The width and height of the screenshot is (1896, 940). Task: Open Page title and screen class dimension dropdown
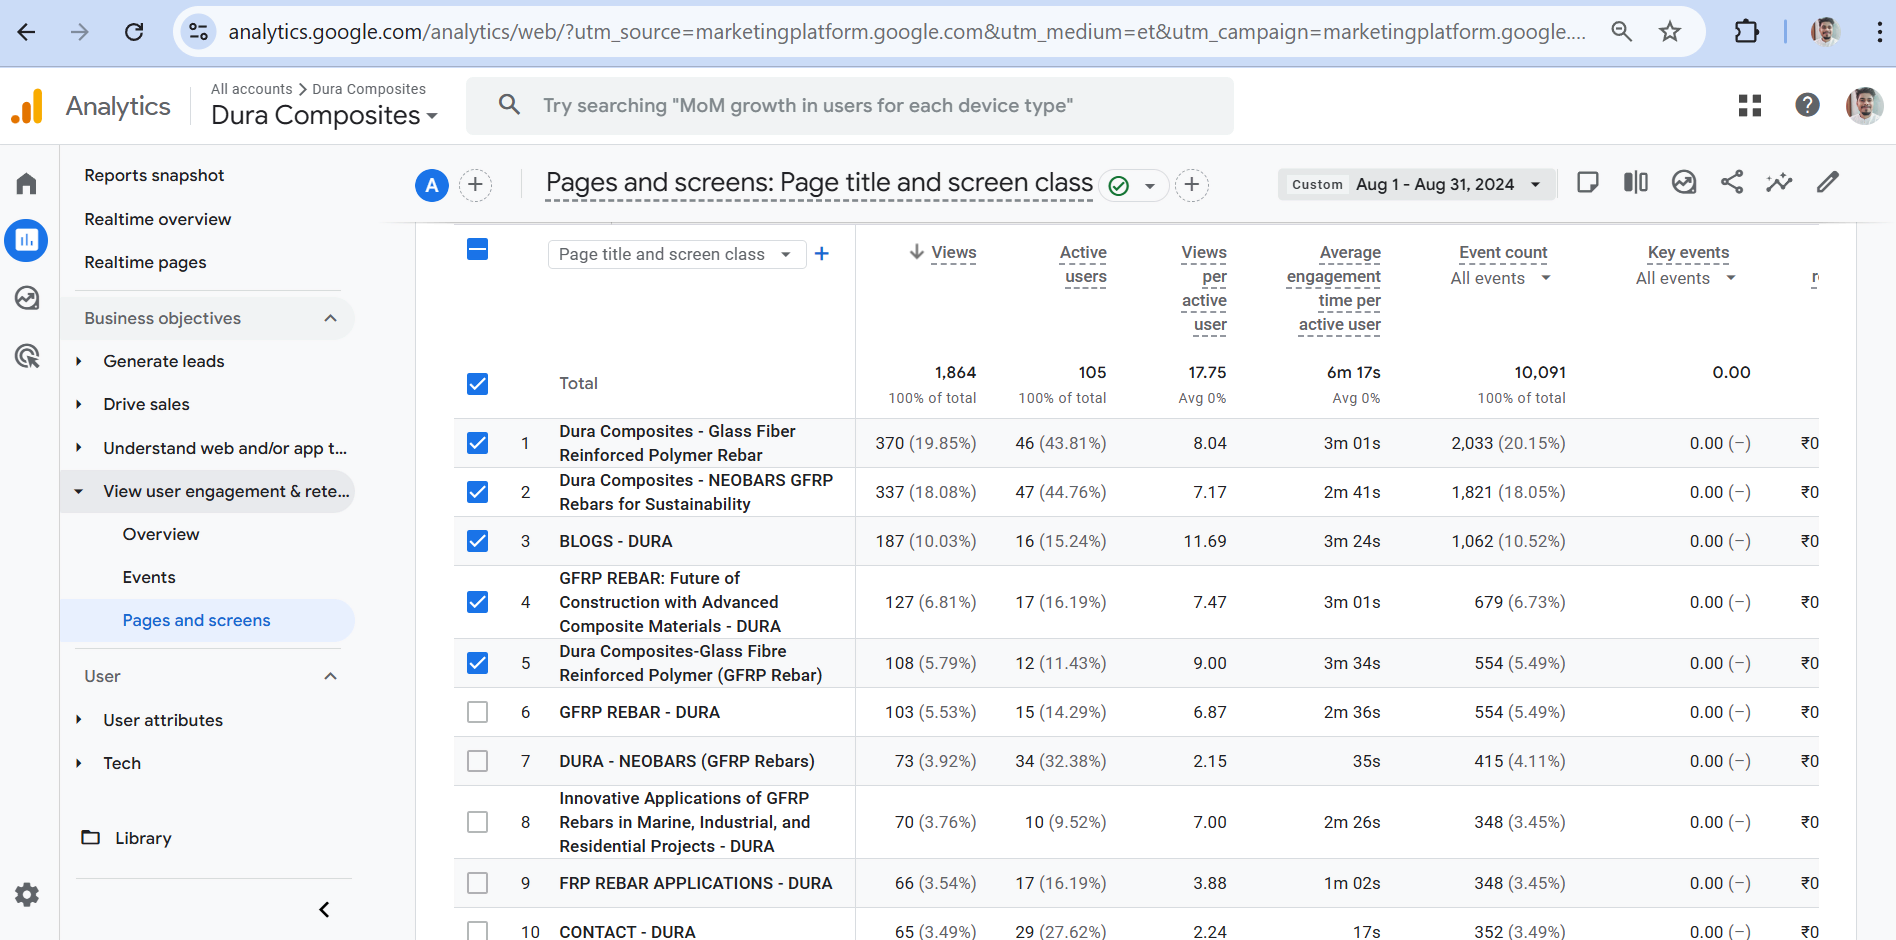point(677,254)
